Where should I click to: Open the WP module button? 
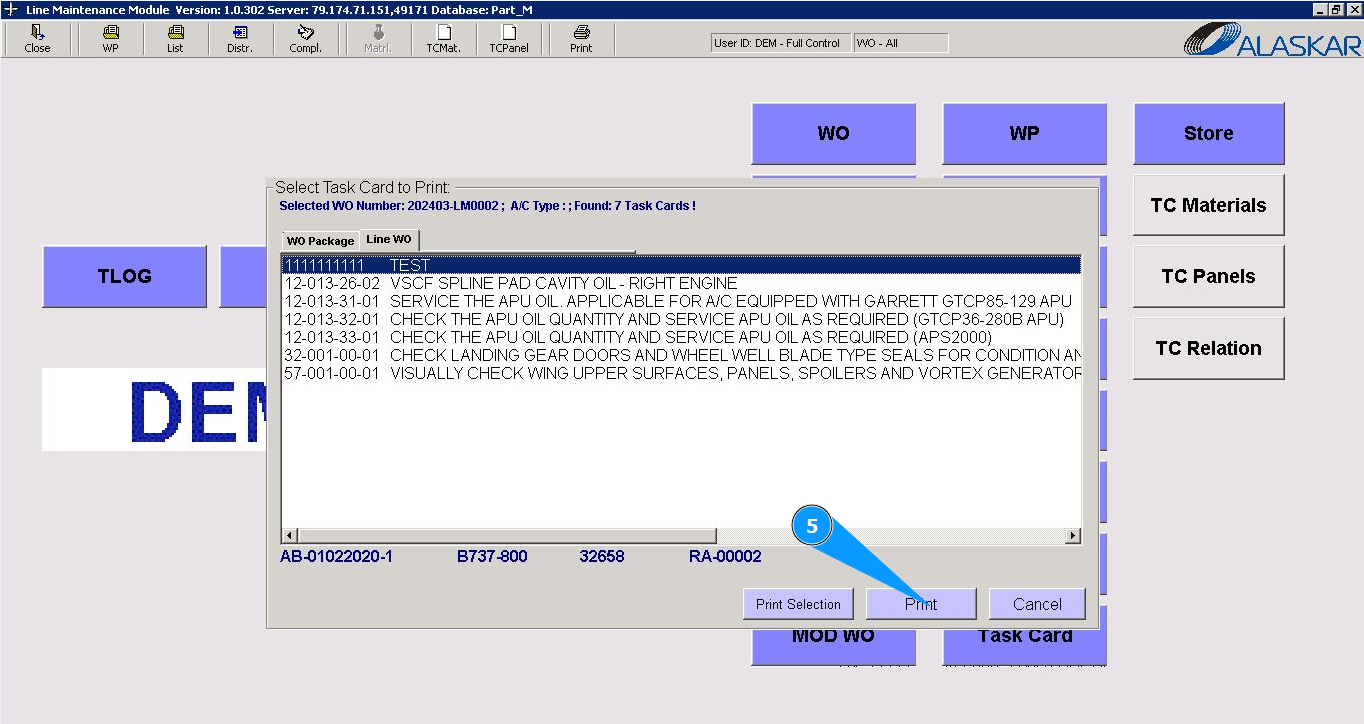[x=1024, y=133]
